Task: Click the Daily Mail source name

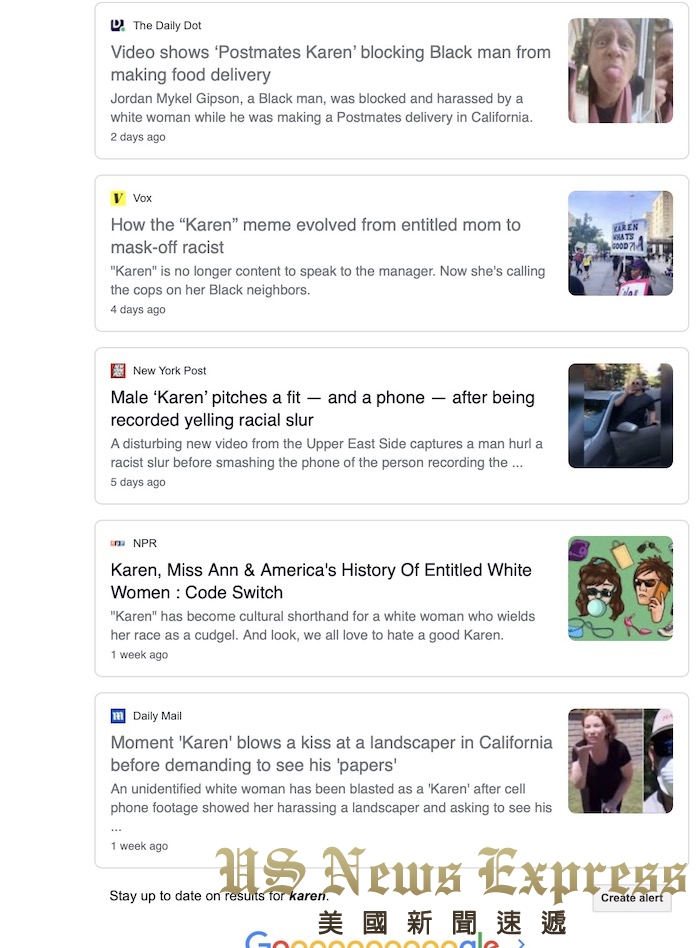Action: pyautogui.click(x=157, y=716)
